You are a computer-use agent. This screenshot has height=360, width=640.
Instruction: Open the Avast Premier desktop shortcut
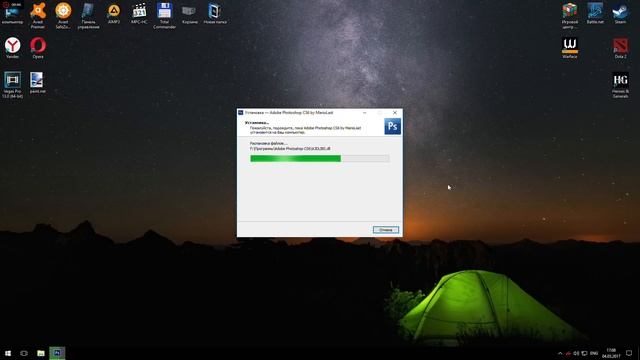click(x=38, y=15)
